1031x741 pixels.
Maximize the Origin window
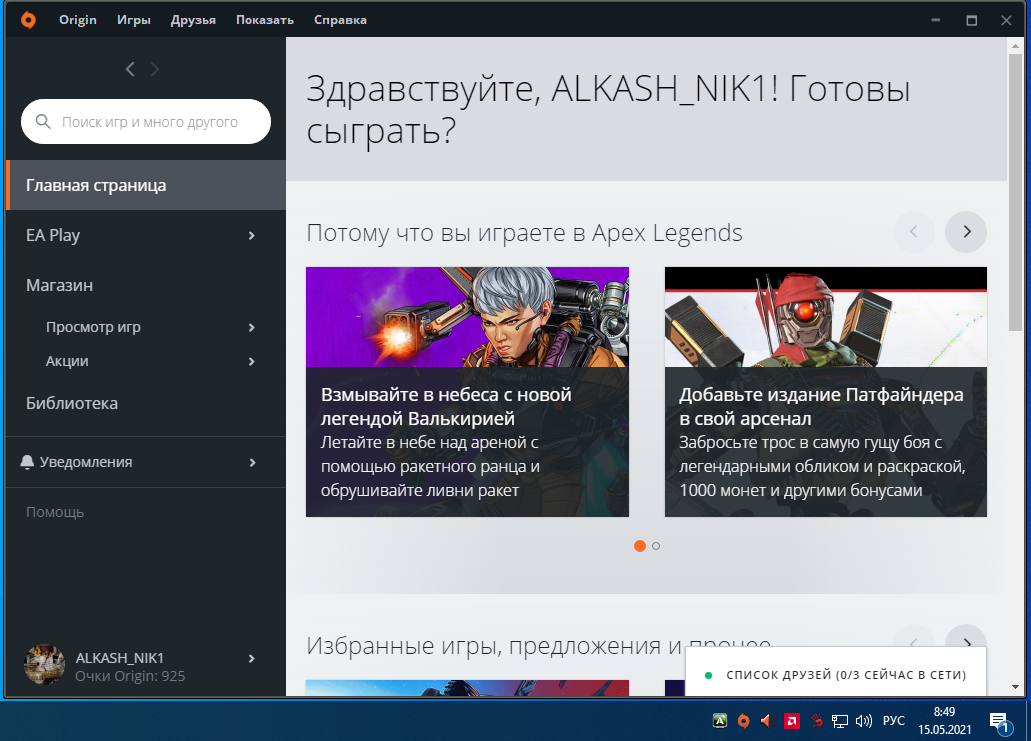pos(971,20)
